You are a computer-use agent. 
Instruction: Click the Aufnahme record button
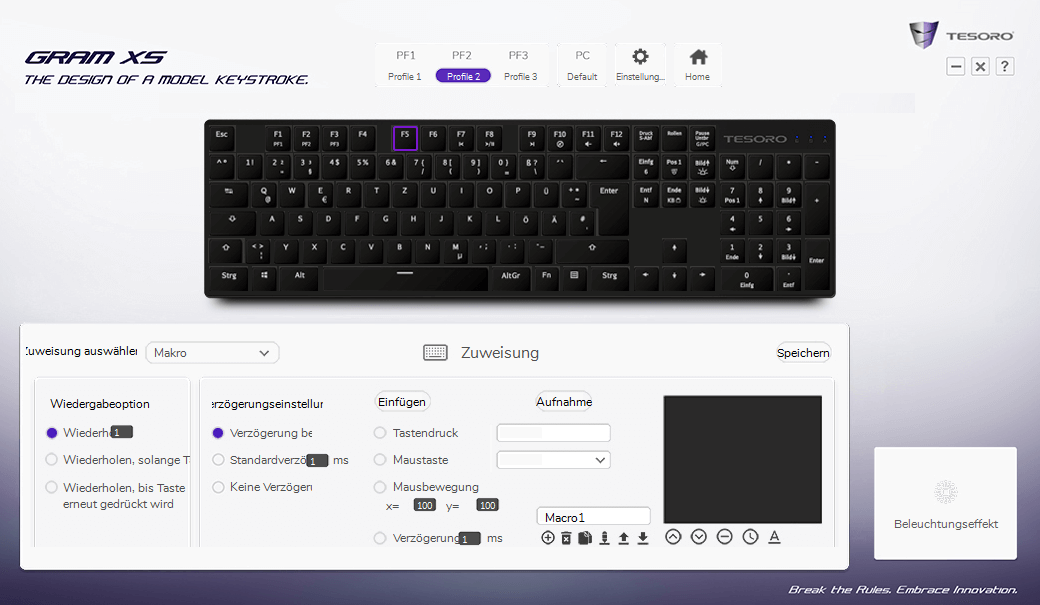coord(564,402)
